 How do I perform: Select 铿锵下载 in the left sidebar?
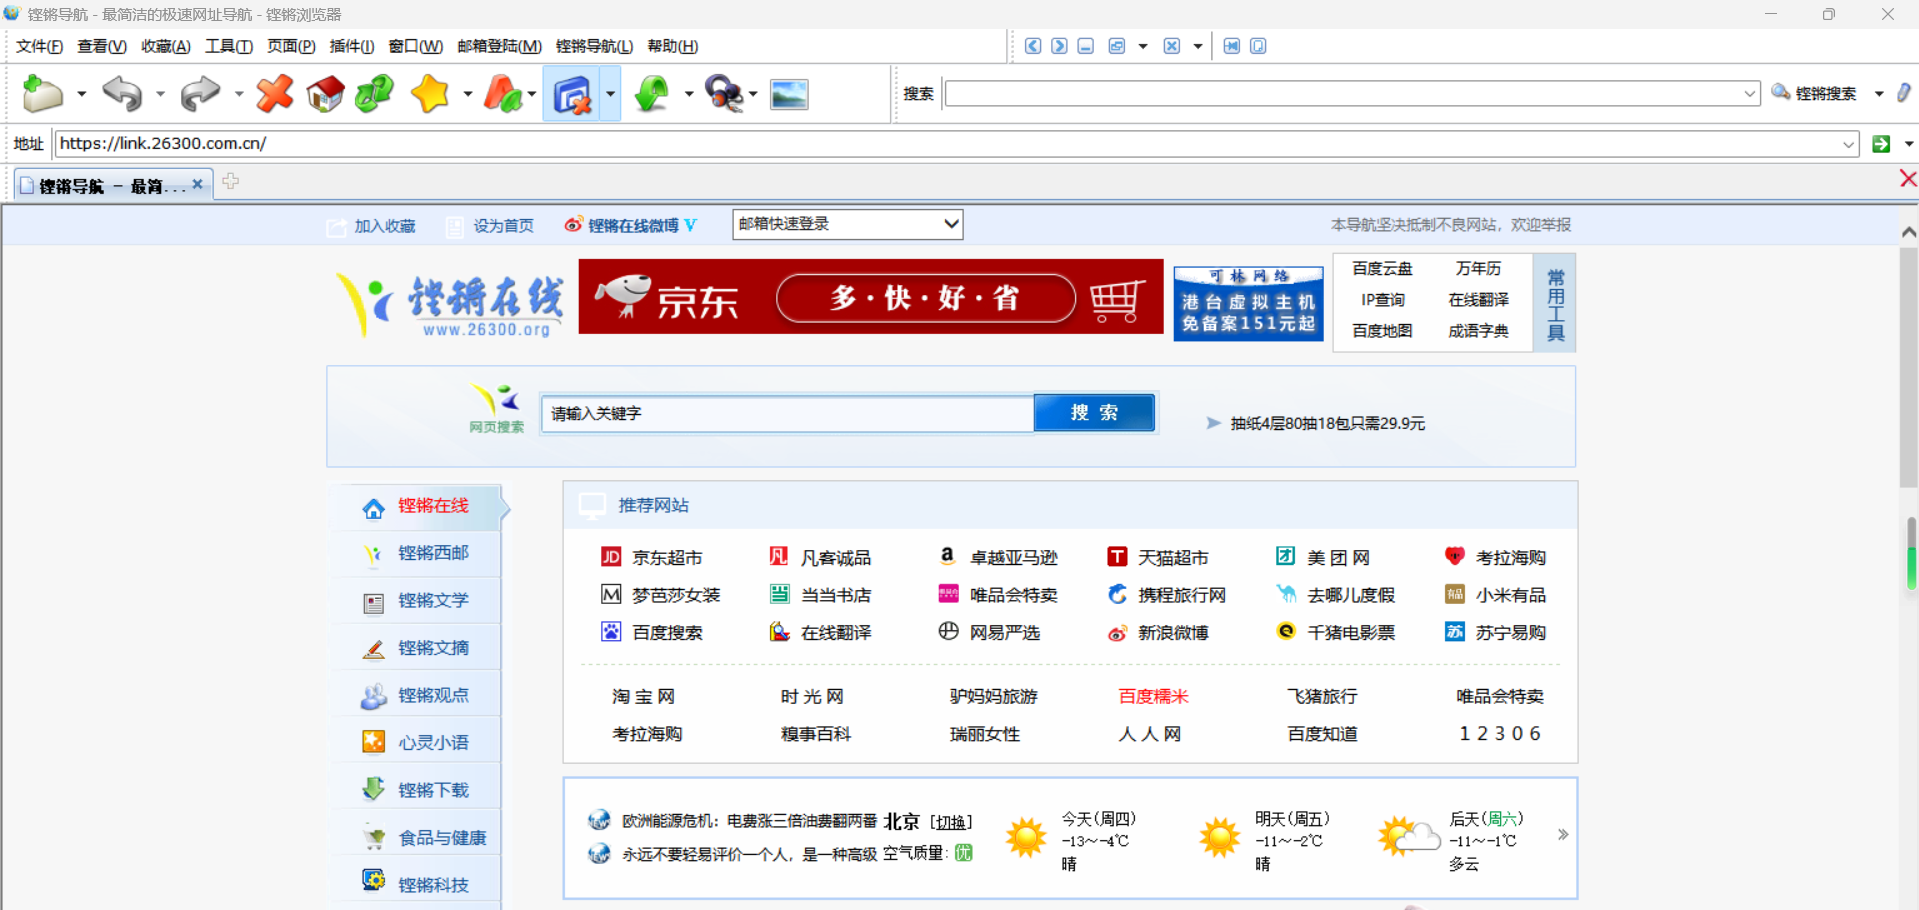433,790
